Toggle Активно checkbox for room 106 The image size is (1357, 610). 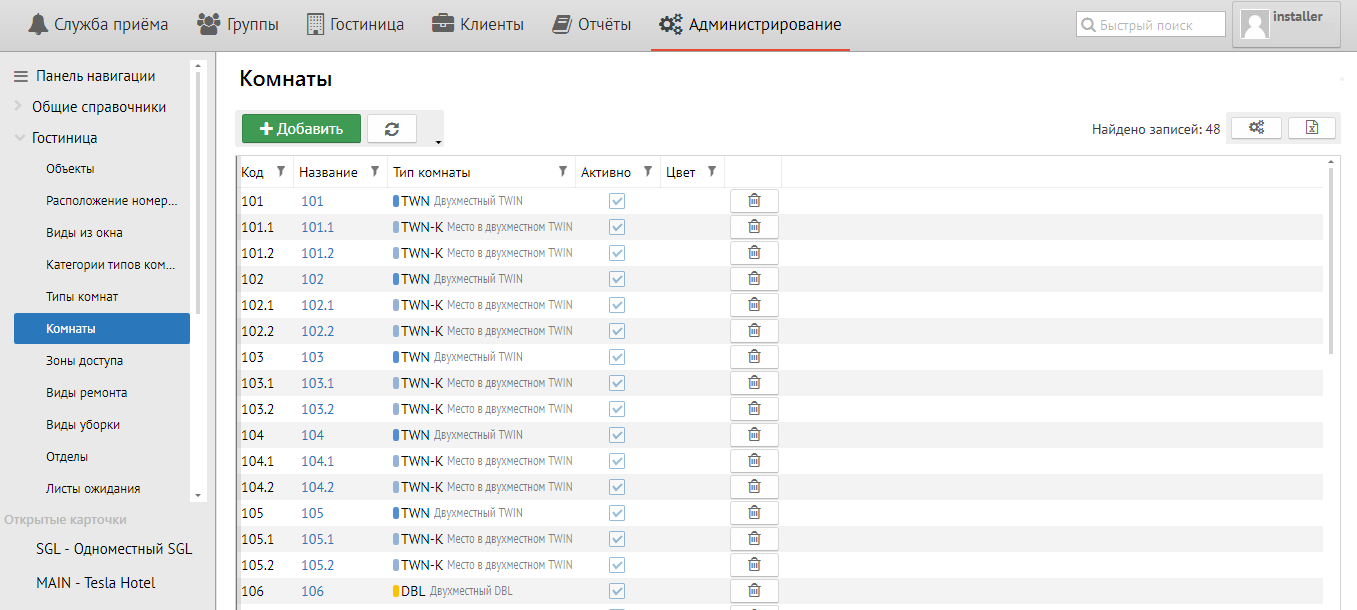(x=617, y=591)
